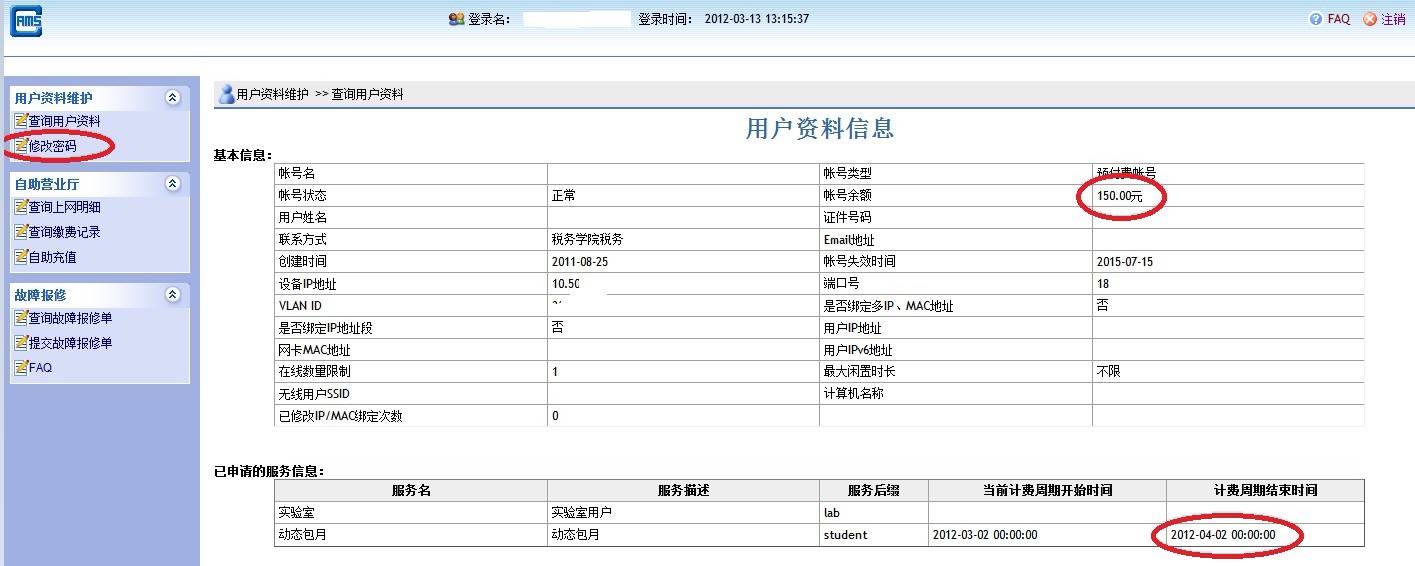Click the FAQ help icon in header
Image resolution: width=1415 pixels, height=566 pixels.
pyautogui.click(x=1316, y=19)
